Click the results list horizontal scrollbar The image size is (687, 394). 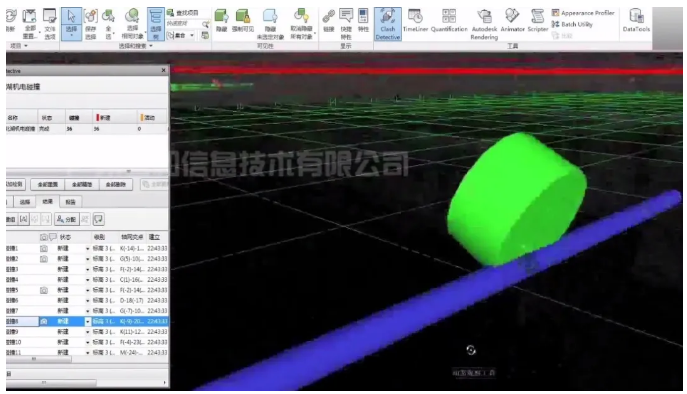tap(39, 359)
